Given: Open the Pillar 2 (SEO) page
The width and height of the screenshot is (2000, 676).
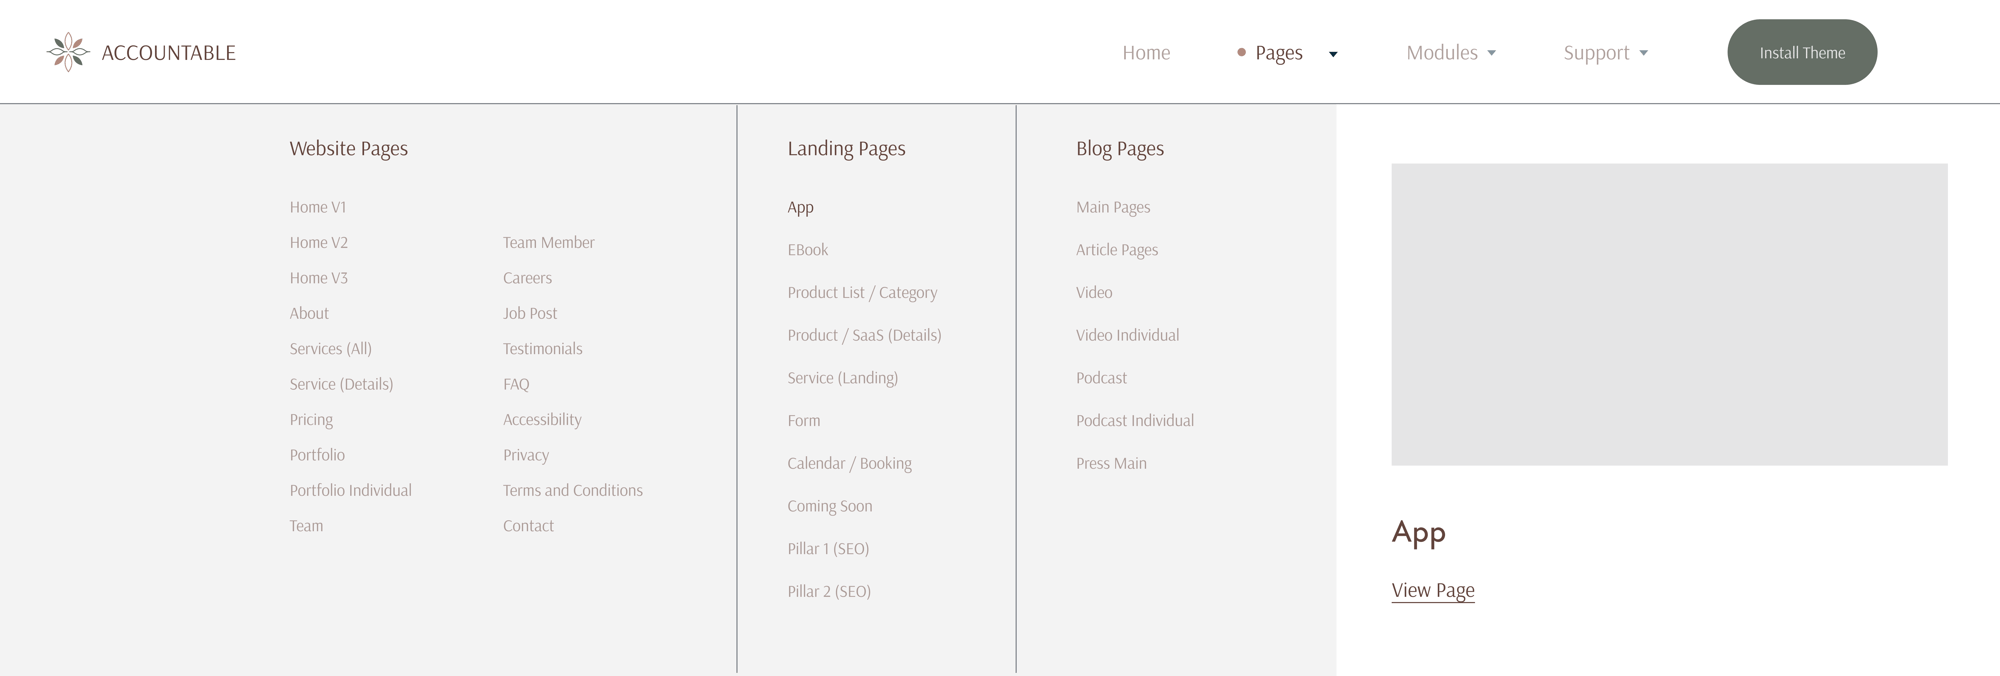Looking at the screenshot, I should click(828, 591).
